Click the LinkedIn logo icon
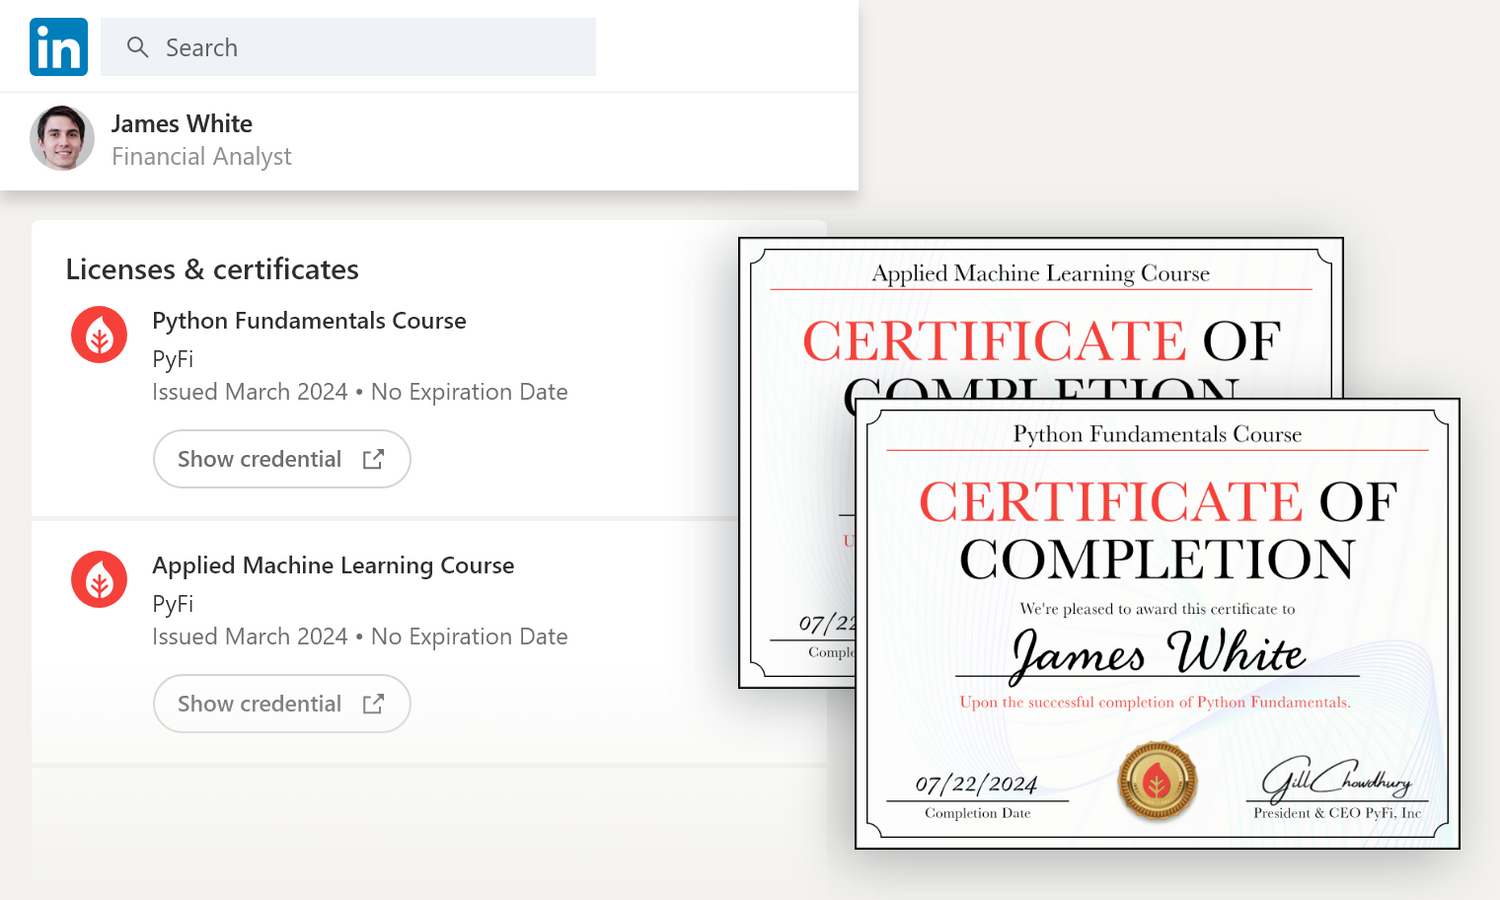The height and width of the screenshot is (900, 1500). tap(58, 47)
